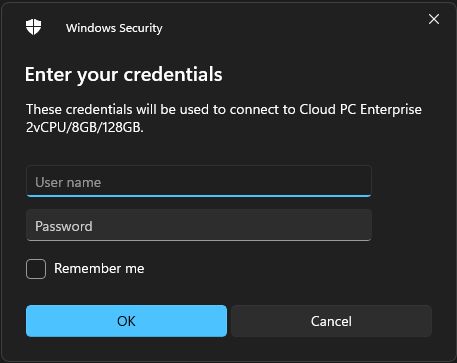Click the word credentials in the heading
This screenshot has width=457, height=363.
pos(173,74)
